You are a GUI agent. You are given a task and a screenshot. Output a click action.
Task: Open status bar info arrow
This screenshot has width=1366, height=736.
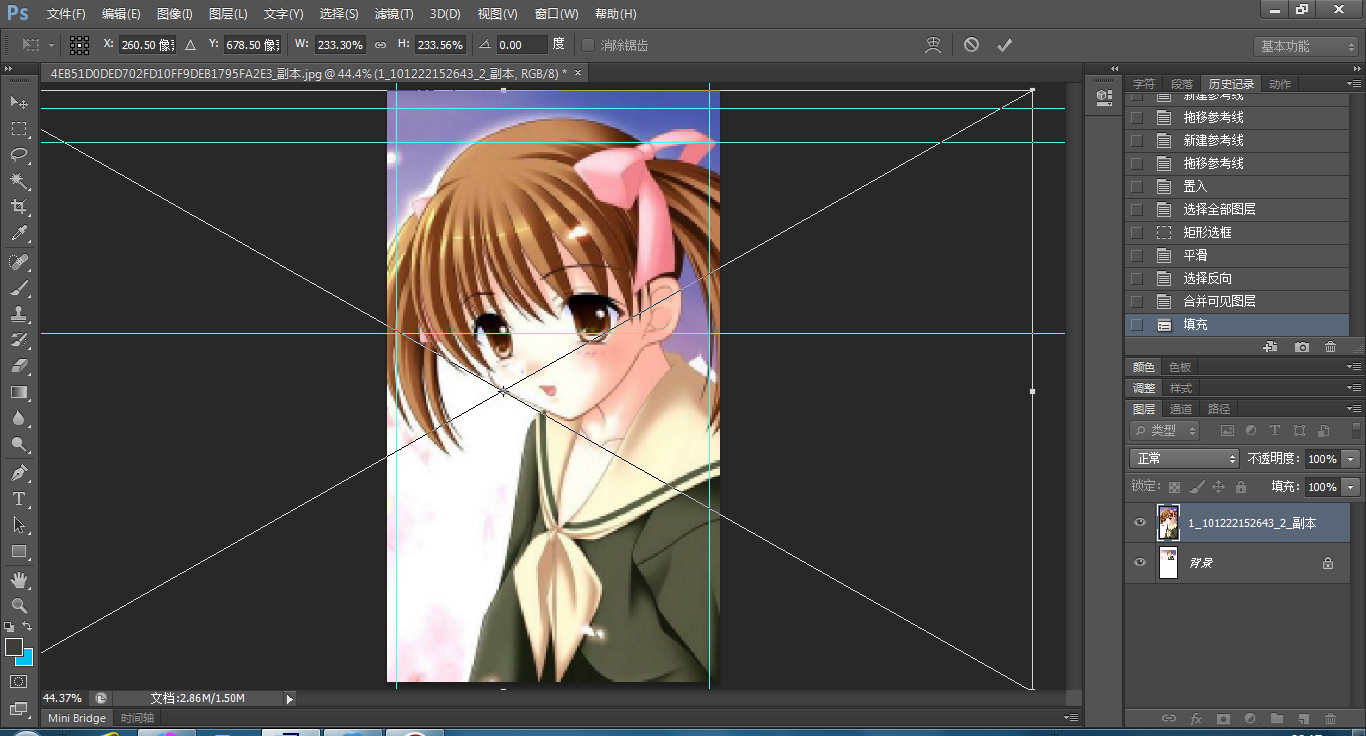click(290, 698)
